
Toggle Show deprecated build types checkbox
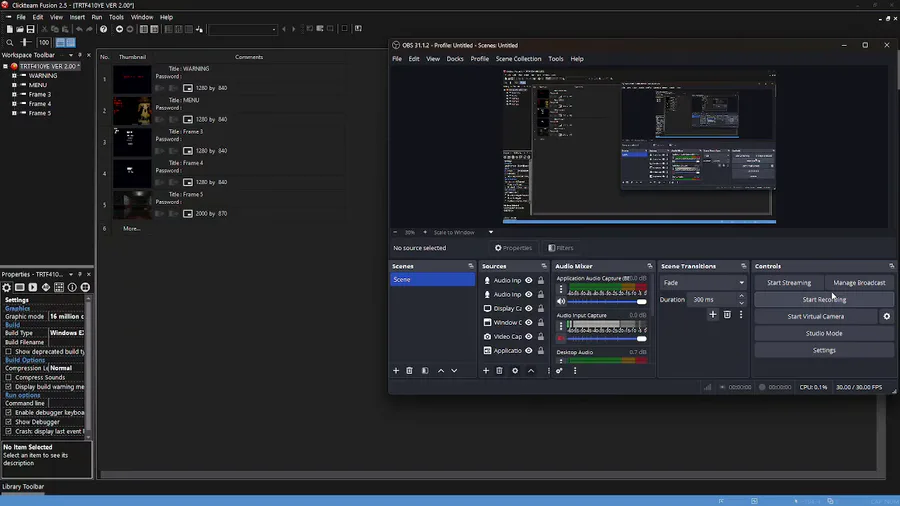point(9,351)
